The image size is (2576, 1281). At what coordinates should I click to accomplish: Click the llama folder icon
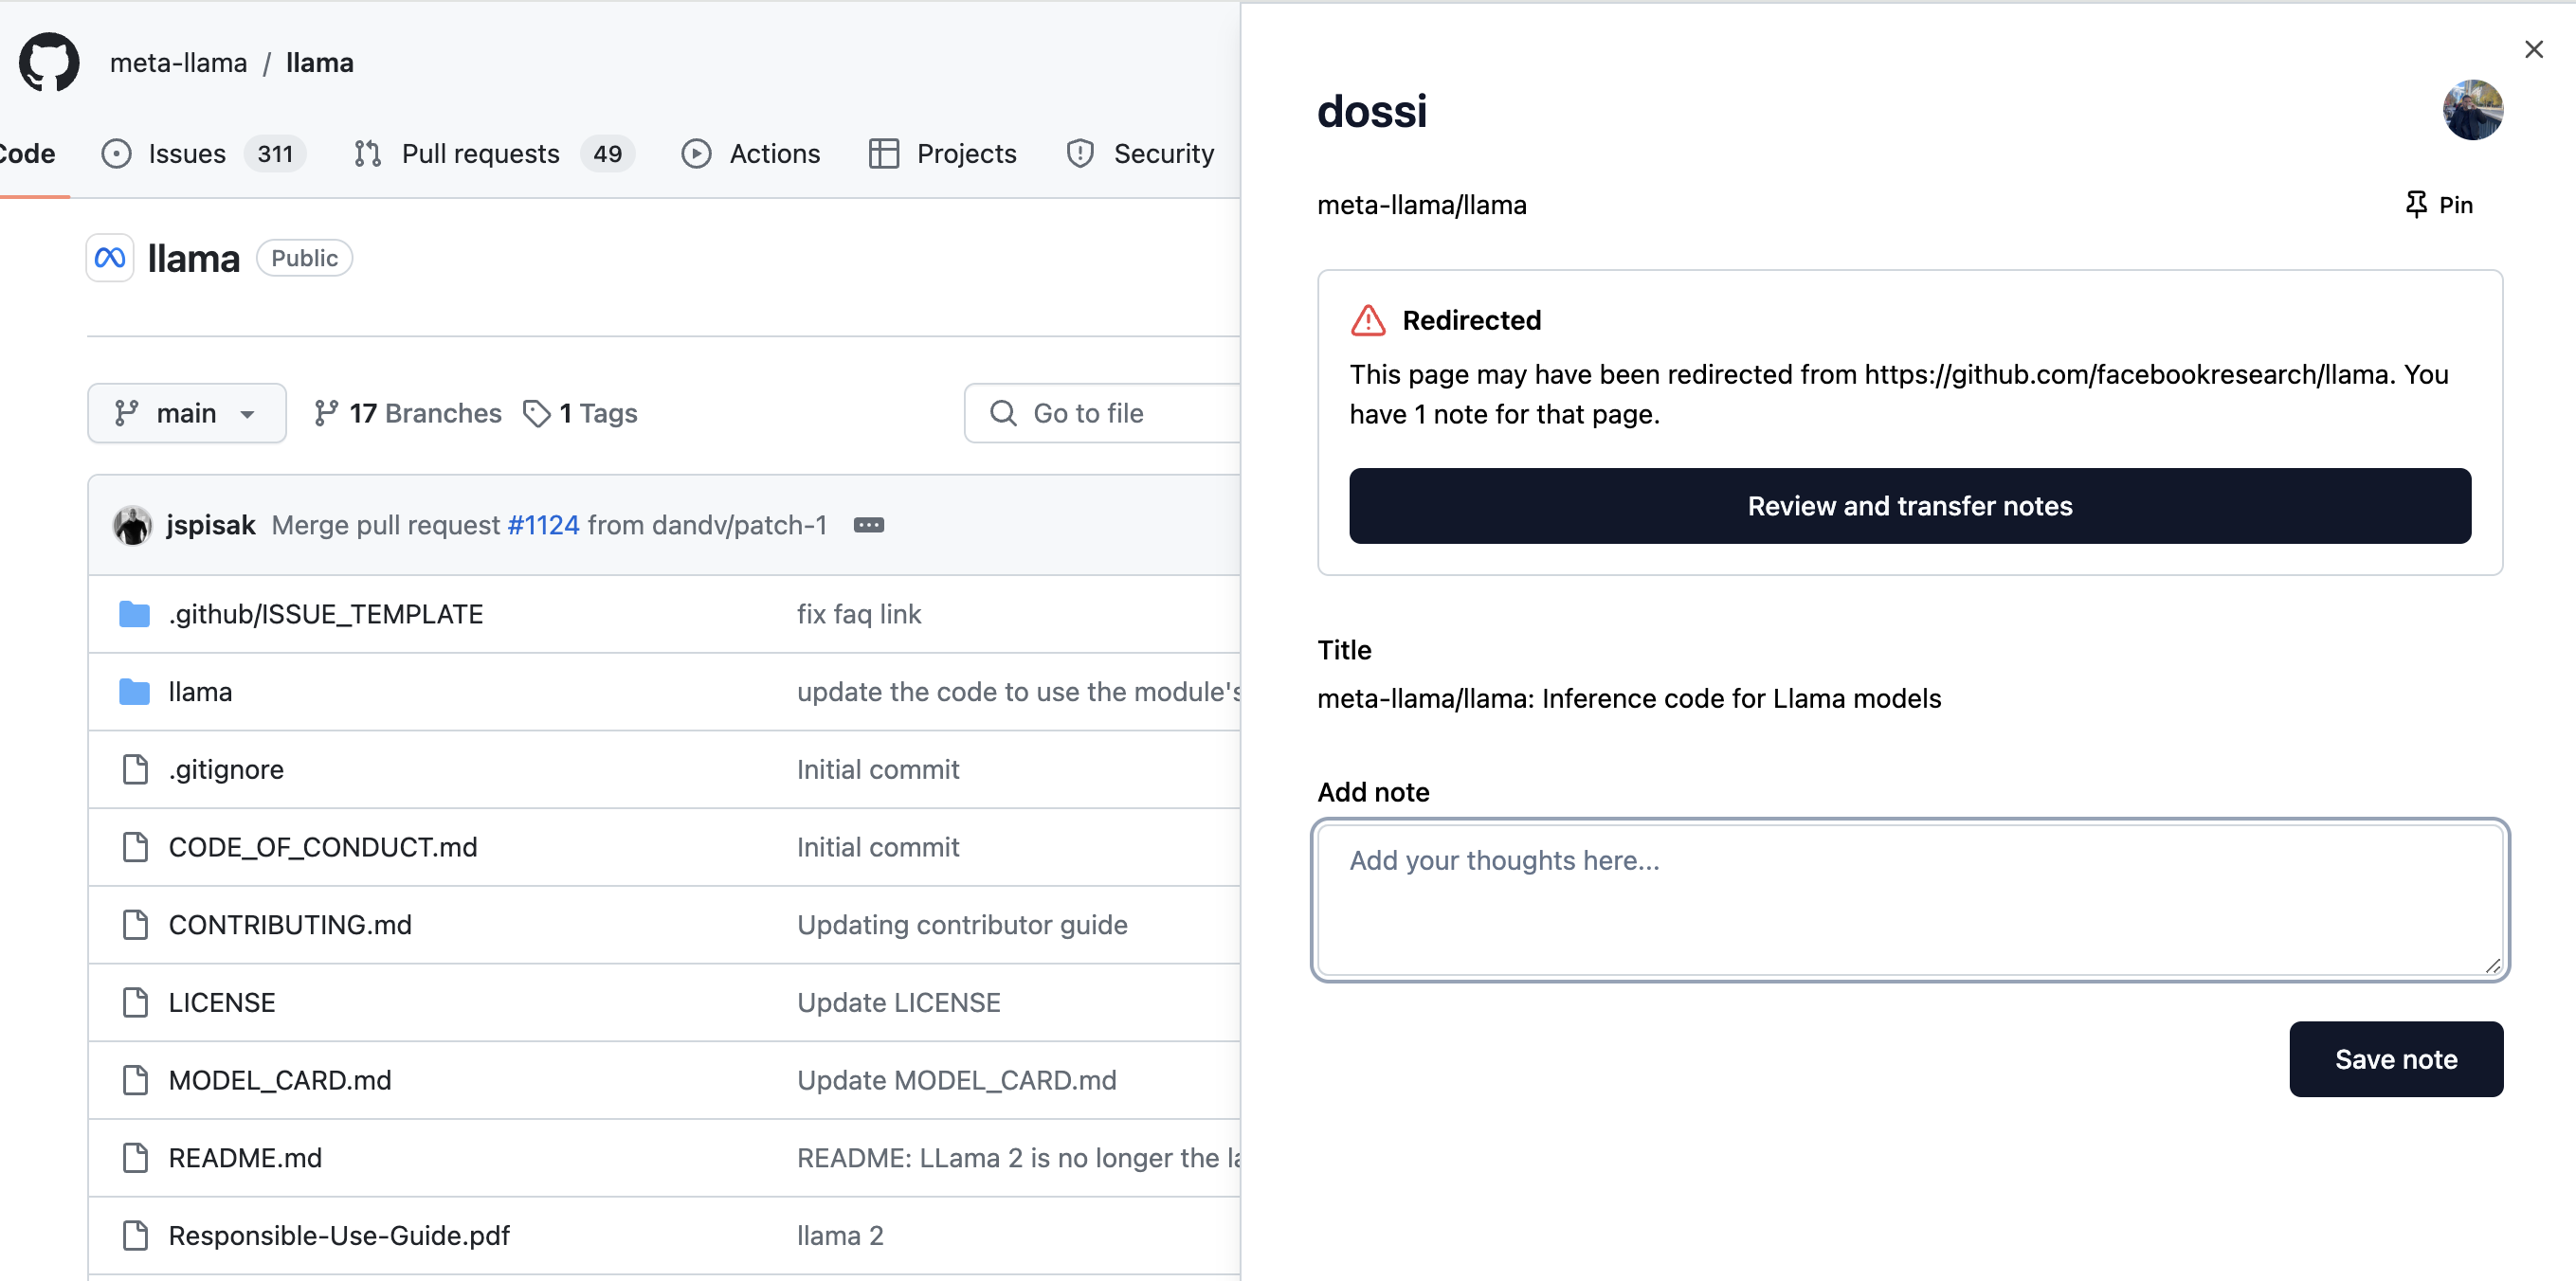tap(134, 692)
